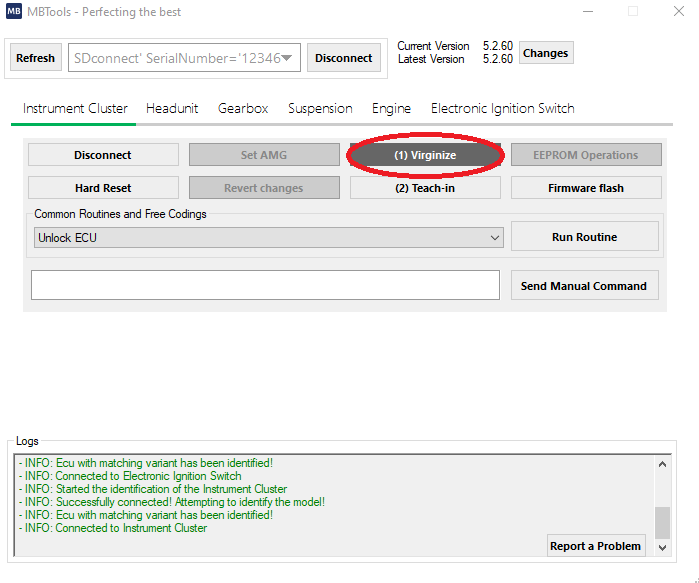Switch to the Gearbox tab
Screen dimensions: 699x583
[243, 108]
